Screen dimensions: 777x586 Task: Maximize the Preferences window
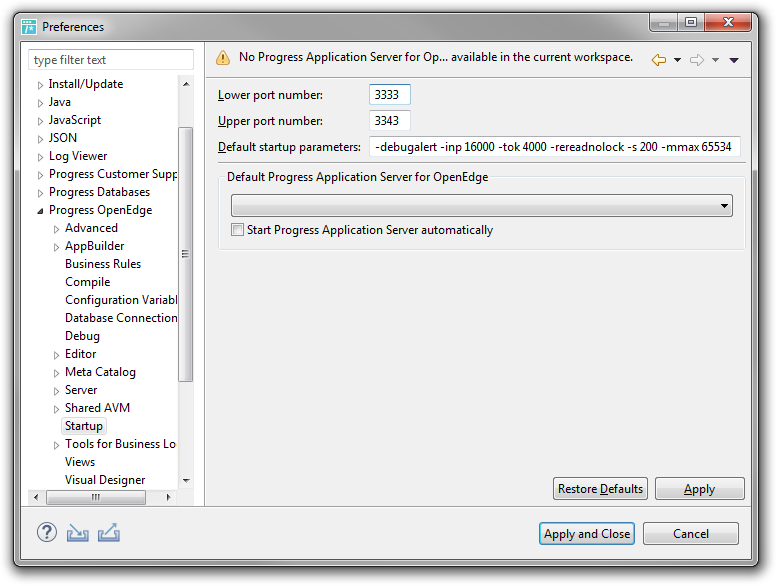[x=691, y=22]
